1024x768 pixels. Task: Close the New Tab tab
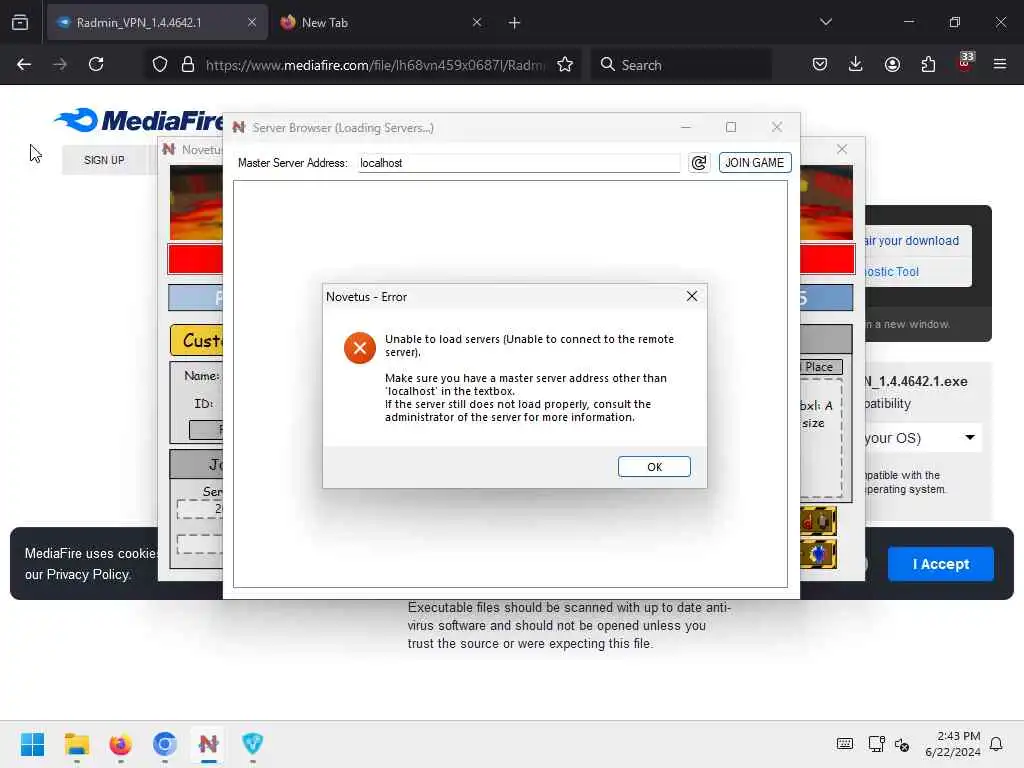tap(477, 23)
